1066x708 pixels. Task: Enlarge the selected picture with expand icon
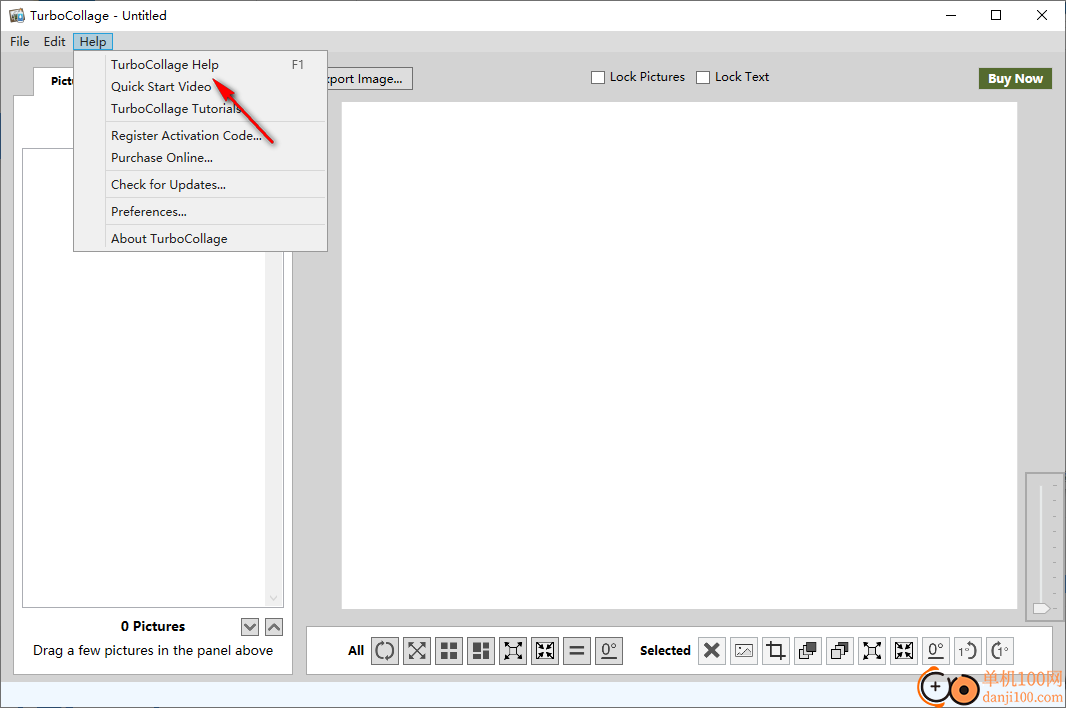872,651
